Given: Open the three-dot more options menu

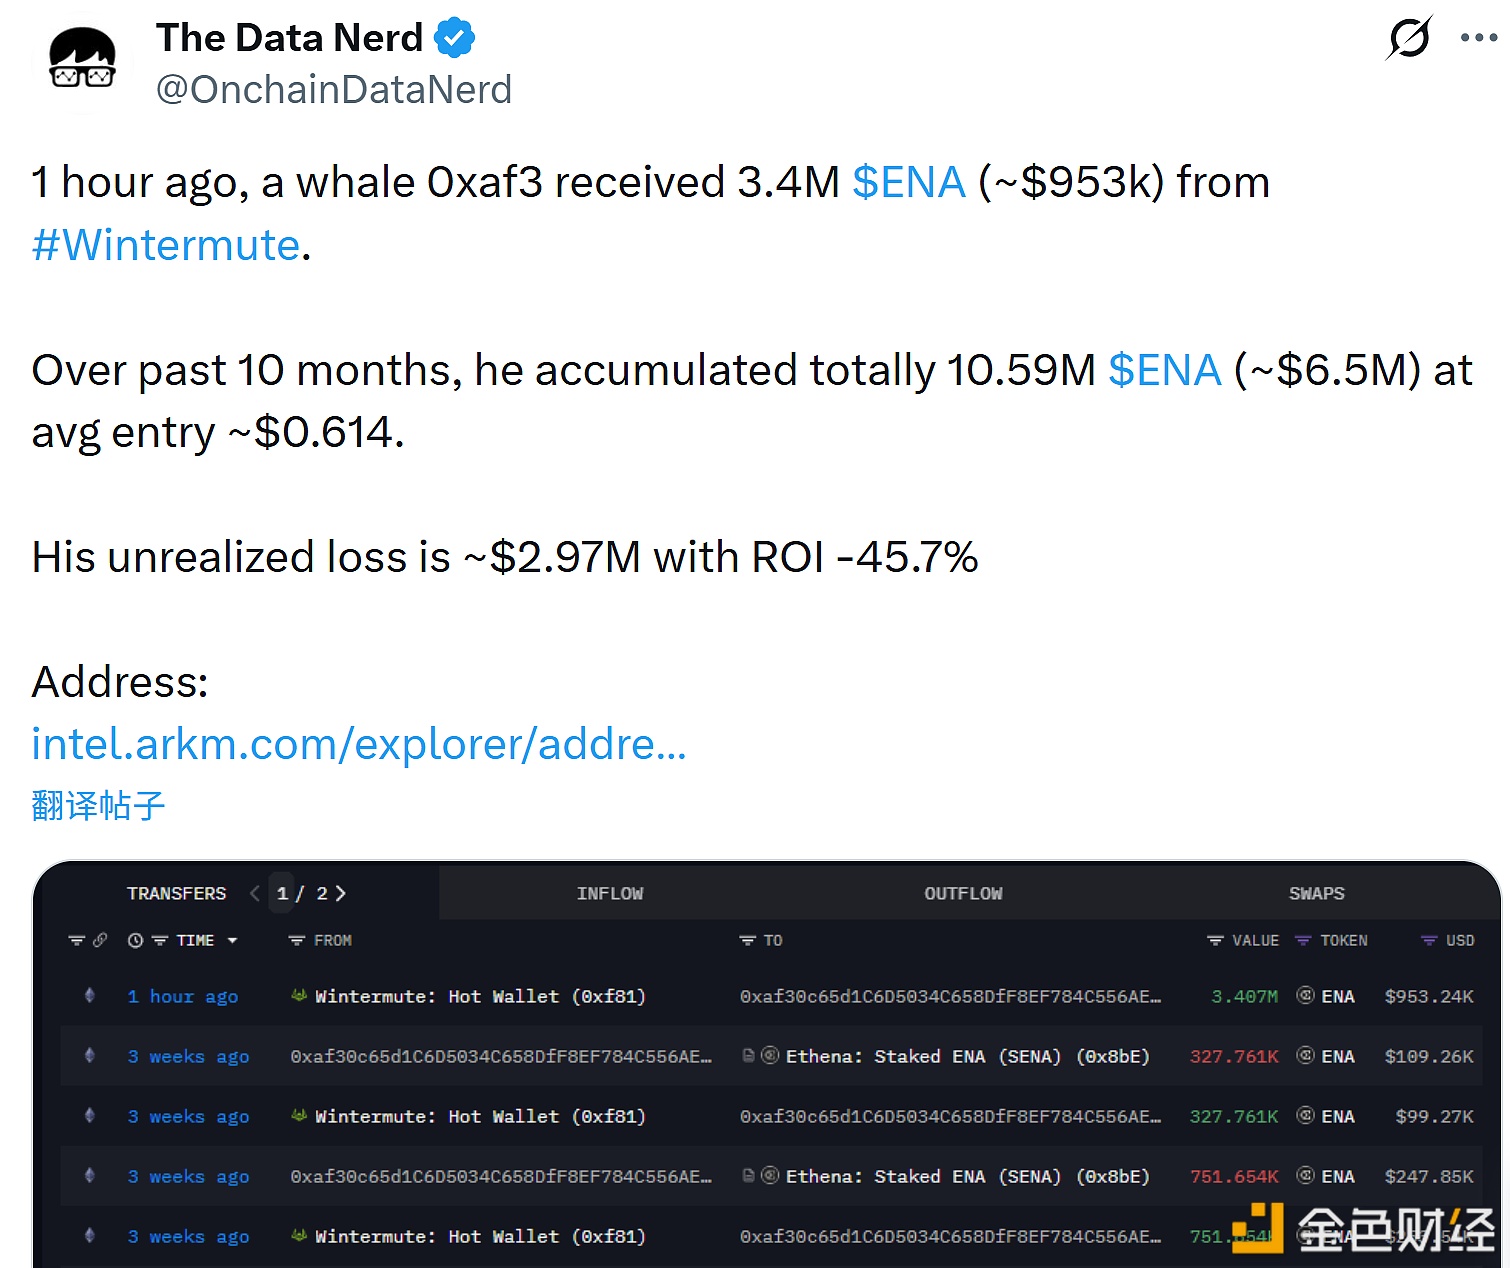Looking at the screenshot, I should coord(1478,38).
